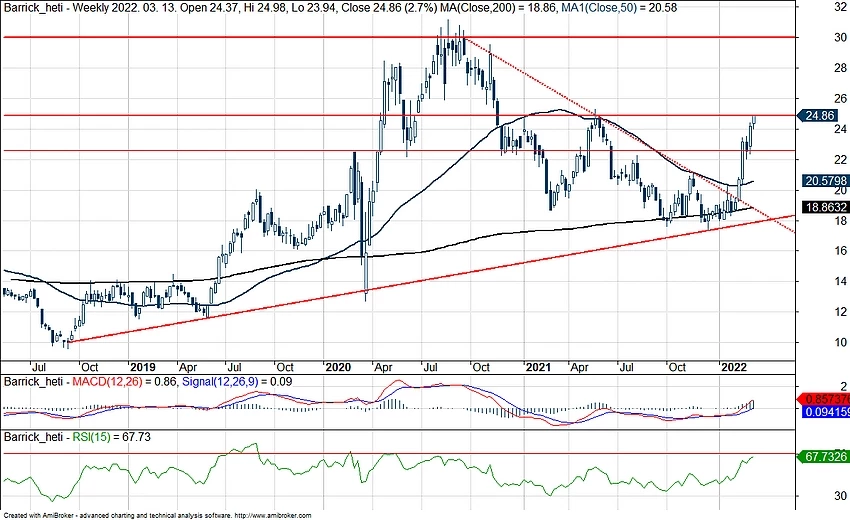Click the price axis label 28

click(x=840, y=68)
